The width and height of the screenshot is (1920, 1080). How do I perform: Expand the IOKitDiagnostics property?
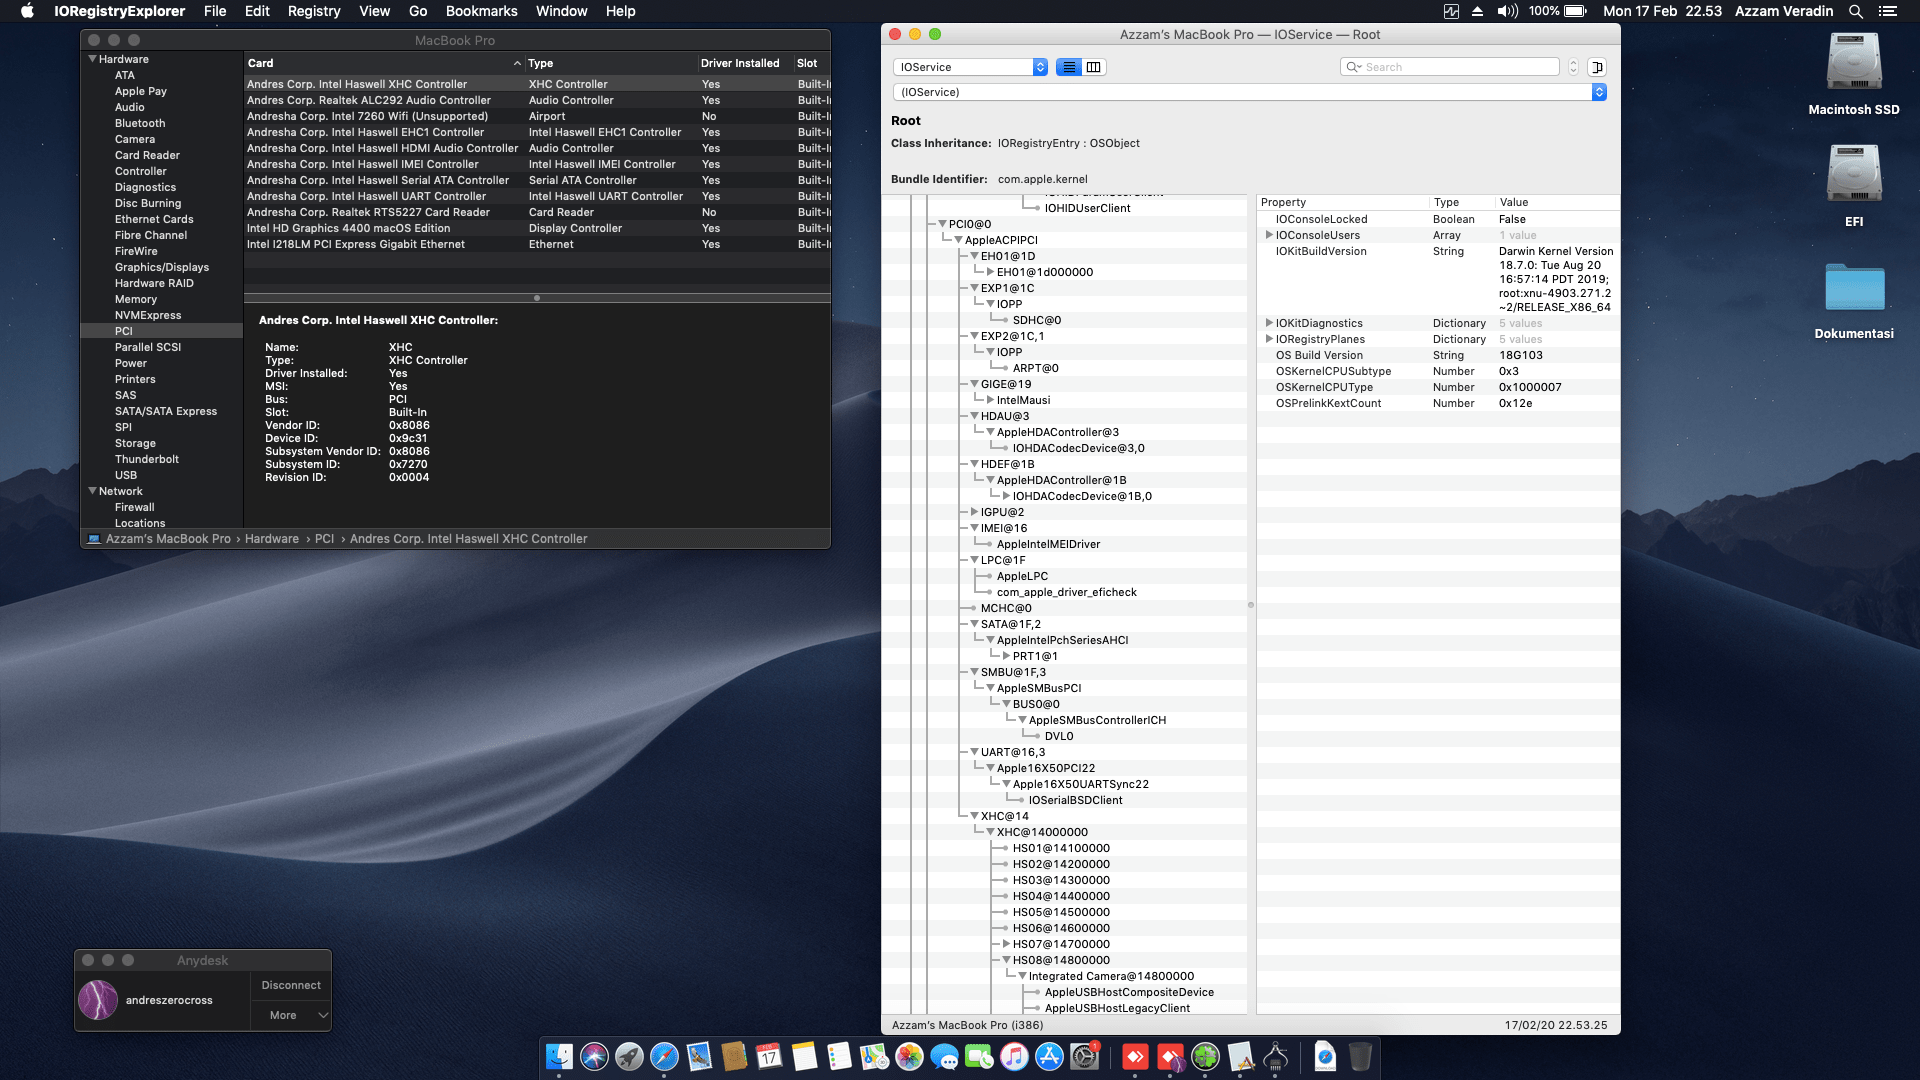point(1269,323)
